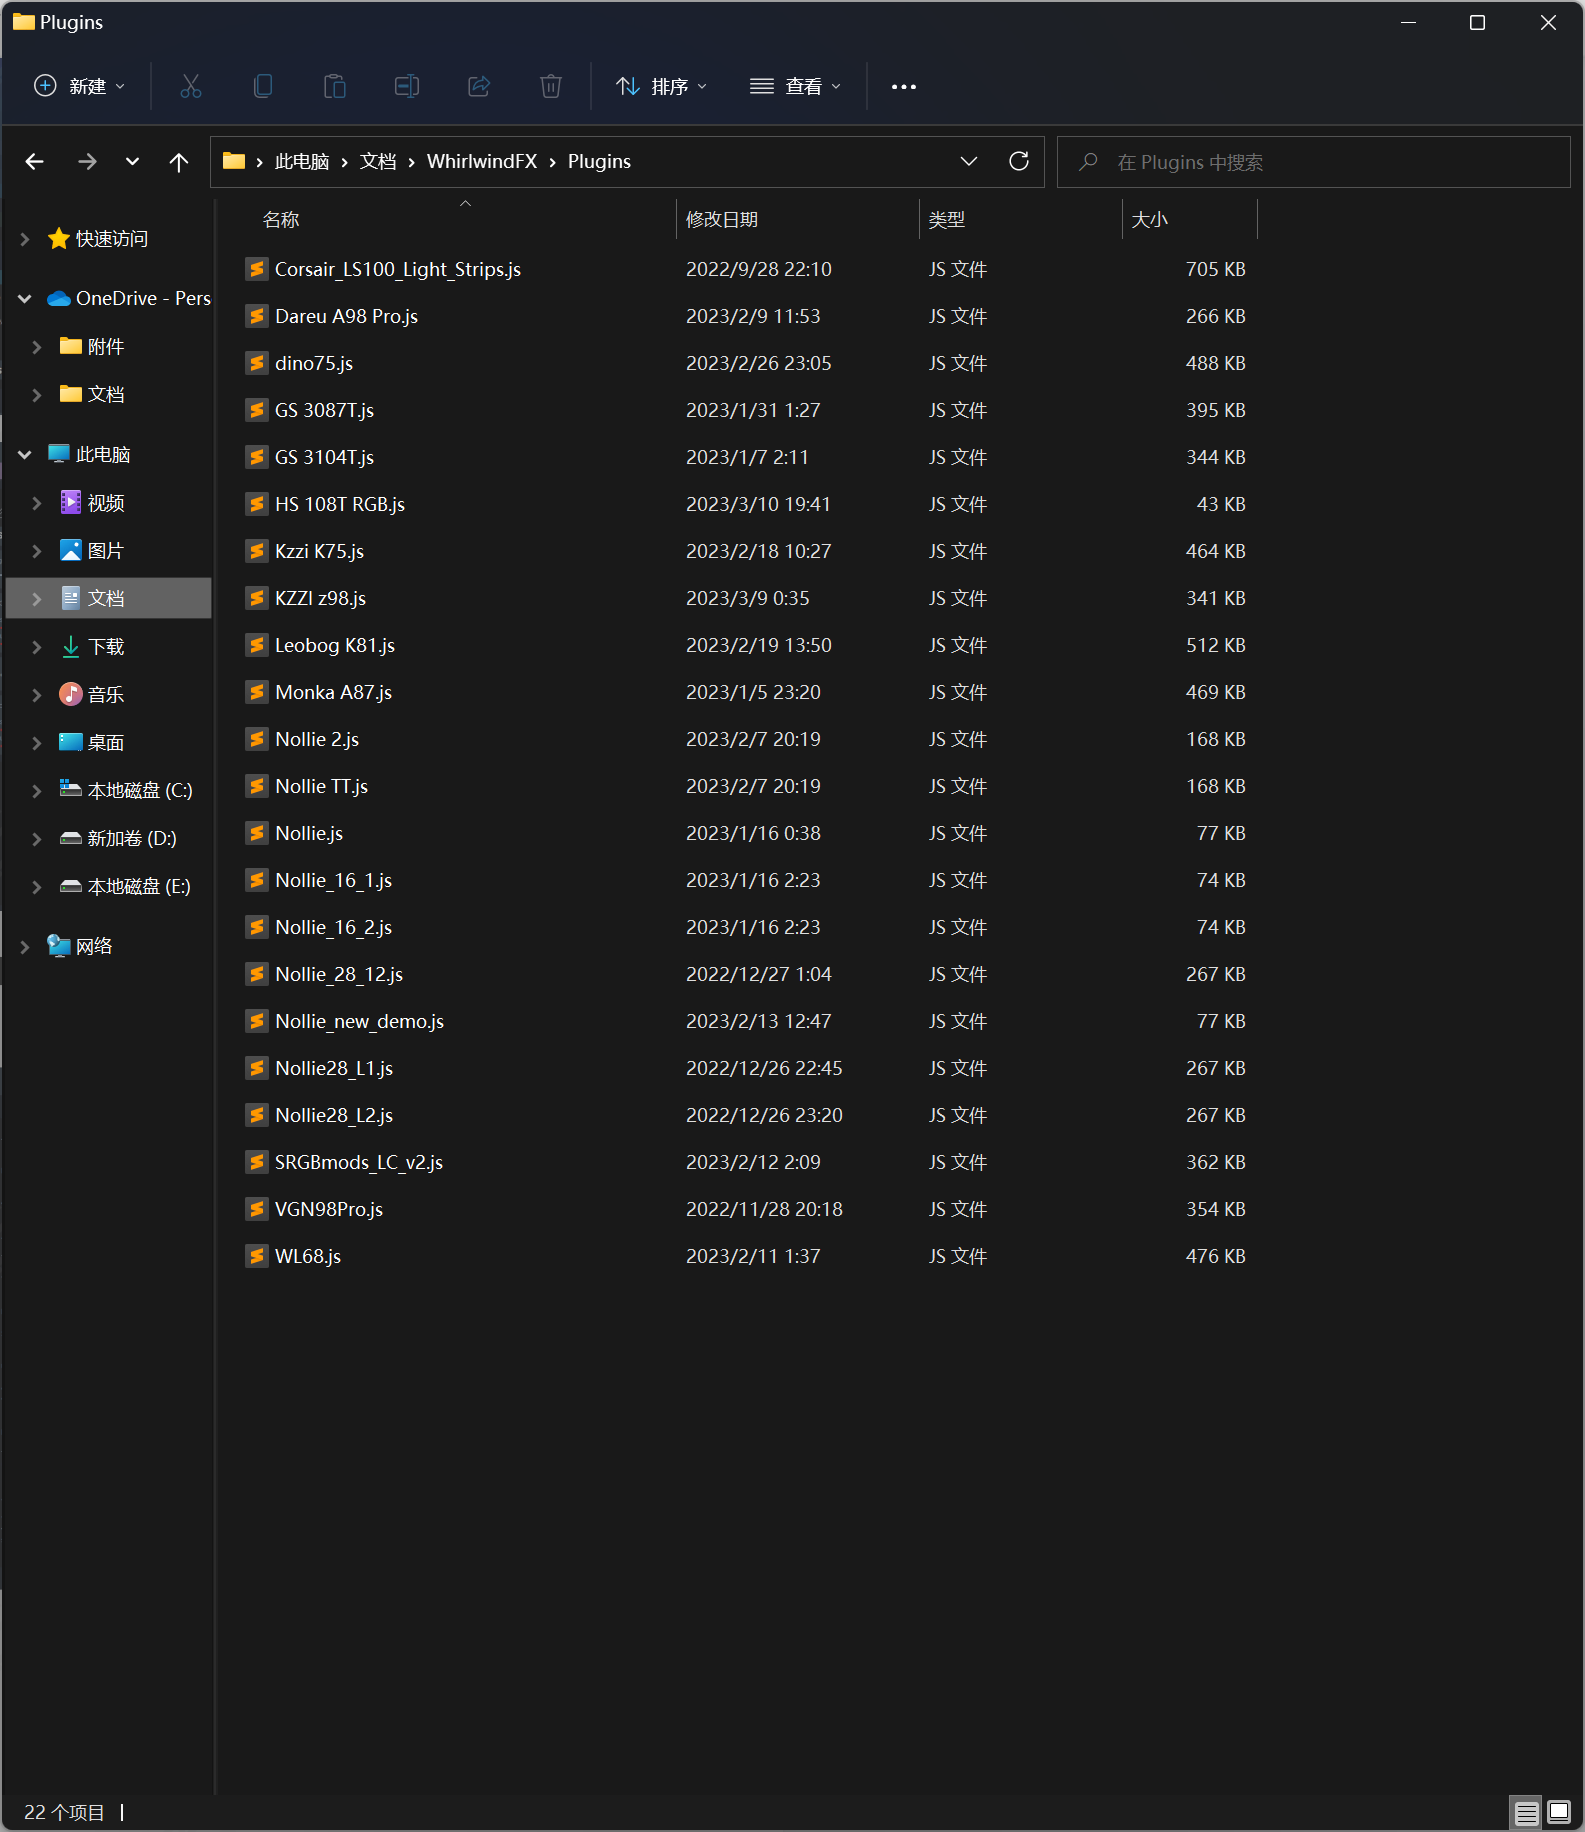Click 文档 in the breadcrumb path
The height and width of the screenshot is (1832, 1585).
[378, 162]
